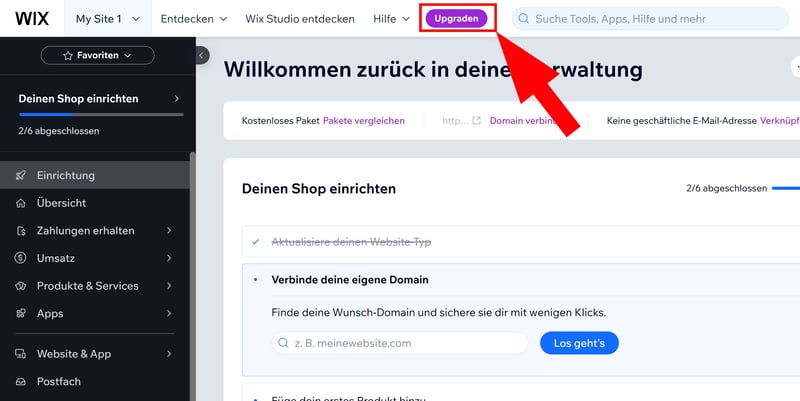Click the Verknüpfen email link
Image resolution: width=800 pixels, height=401 pixels.
click(x=780, y=121)
